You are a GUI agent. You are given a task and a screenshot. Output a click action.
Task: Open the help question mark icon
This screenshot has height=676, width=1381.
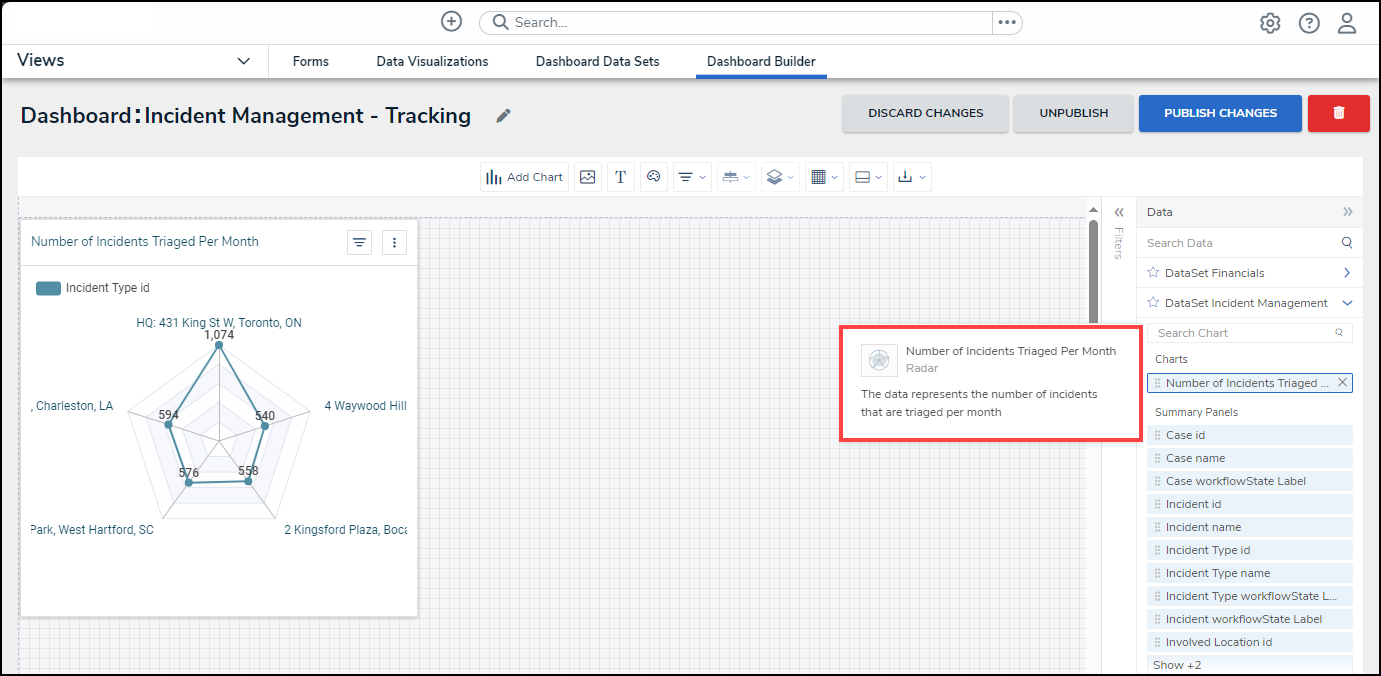pos(1309,23)
